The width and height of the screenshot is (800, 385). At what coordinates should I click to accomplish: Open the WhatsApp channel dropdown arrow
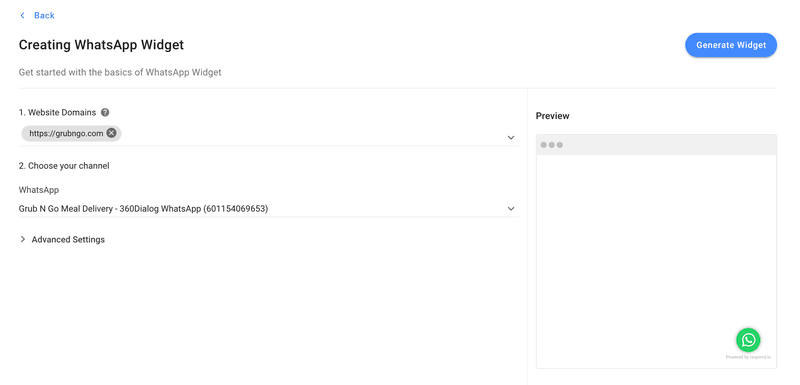click(511, 209)
